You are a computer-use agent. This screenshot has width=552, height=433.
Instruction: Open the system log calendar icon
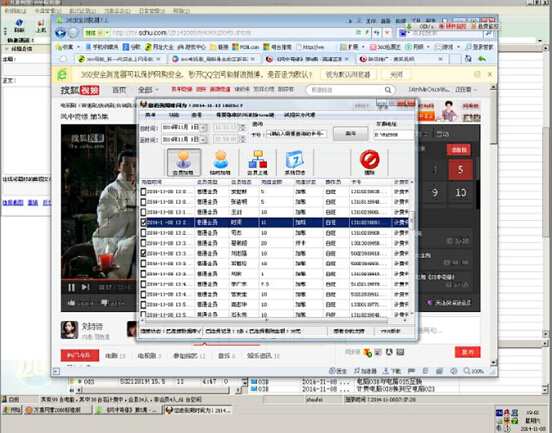point(295,161)
